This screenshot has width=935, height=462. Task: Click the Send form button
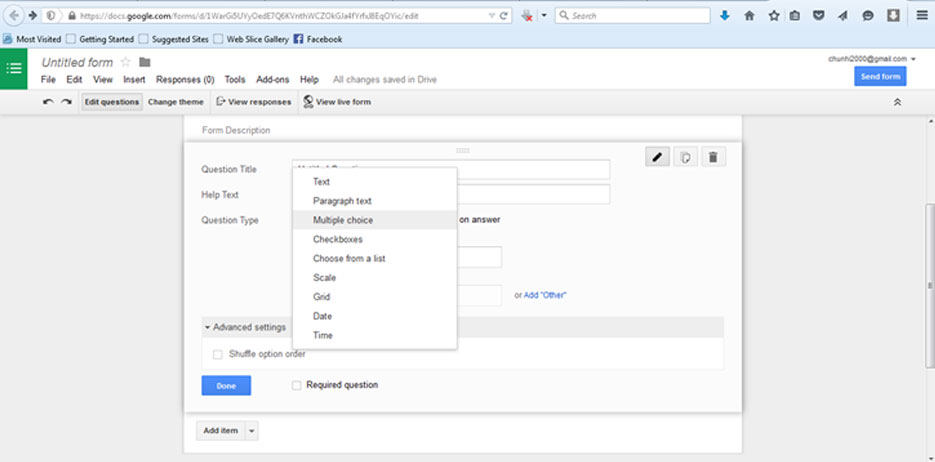coord(880,77)
